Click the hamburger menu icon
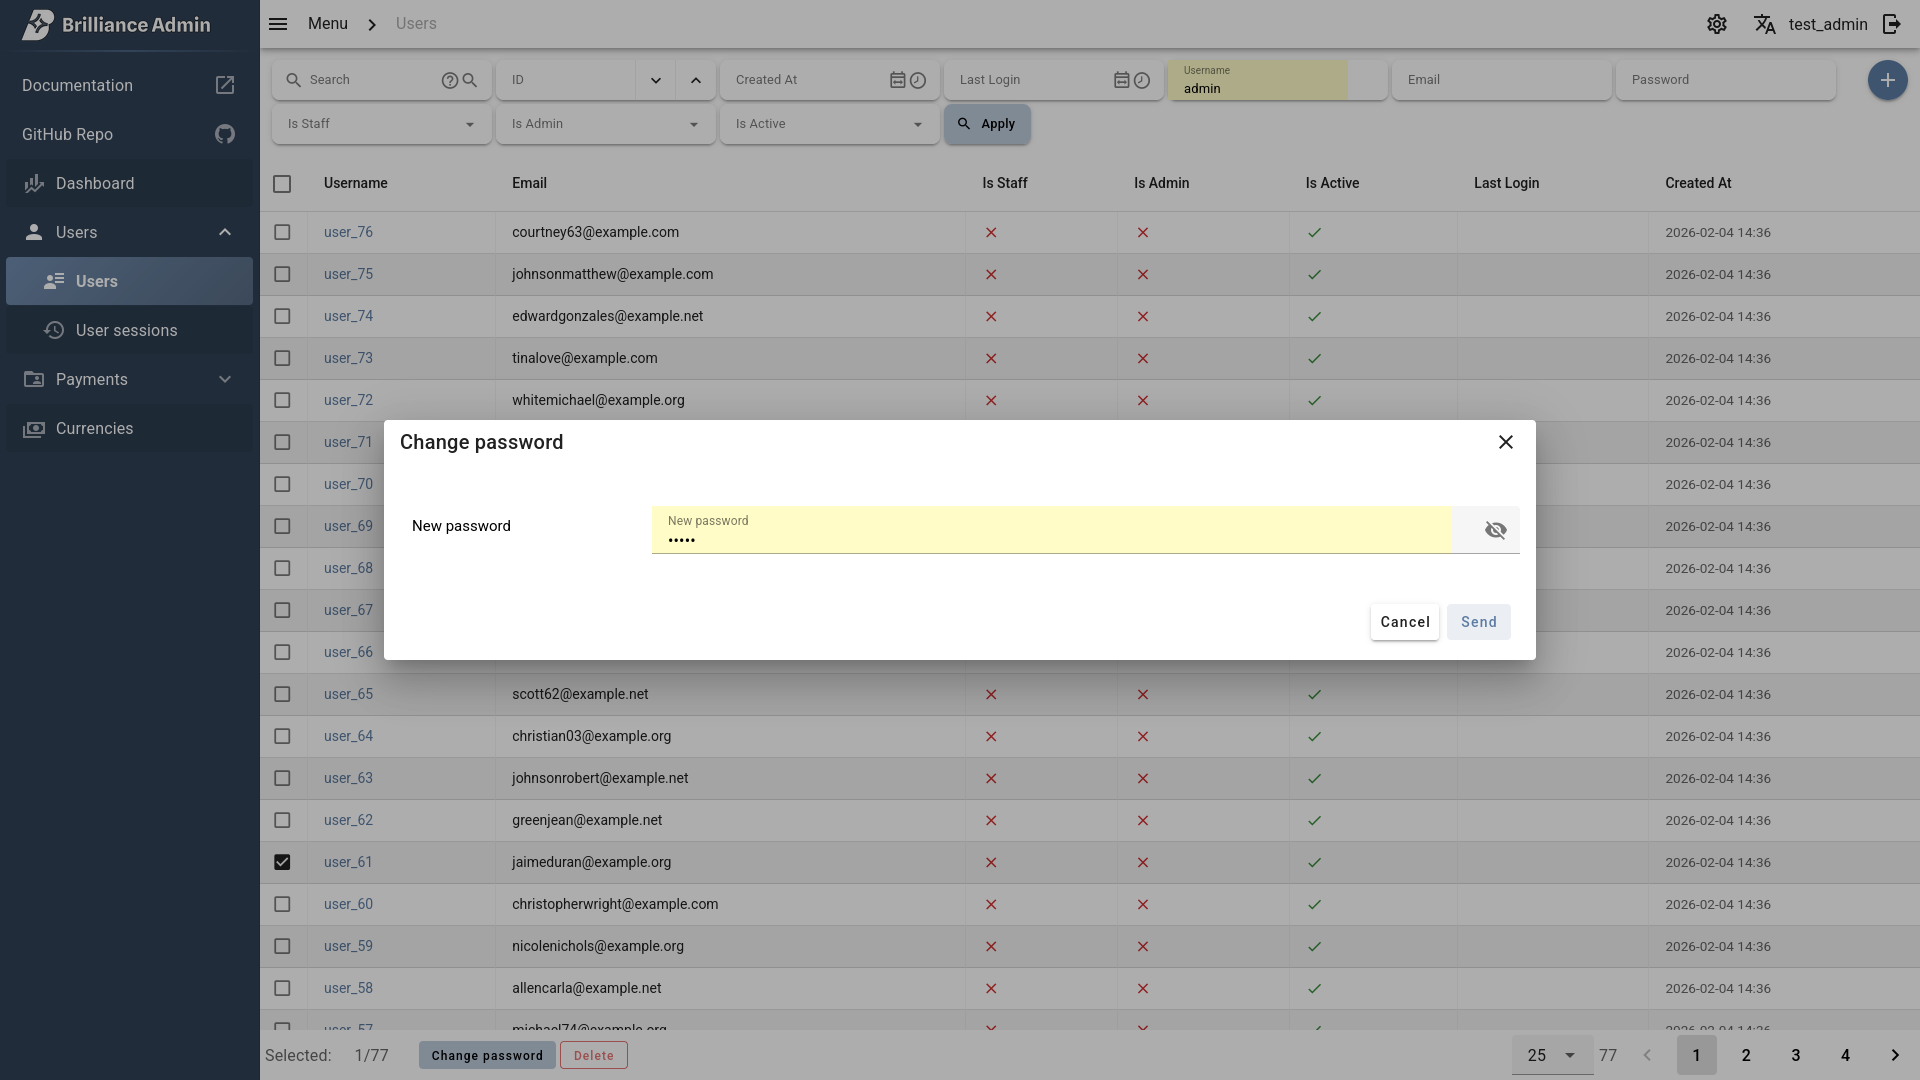Image resolution: width=1920 pixels, height=1080 pixels. (x=278, y=23)
